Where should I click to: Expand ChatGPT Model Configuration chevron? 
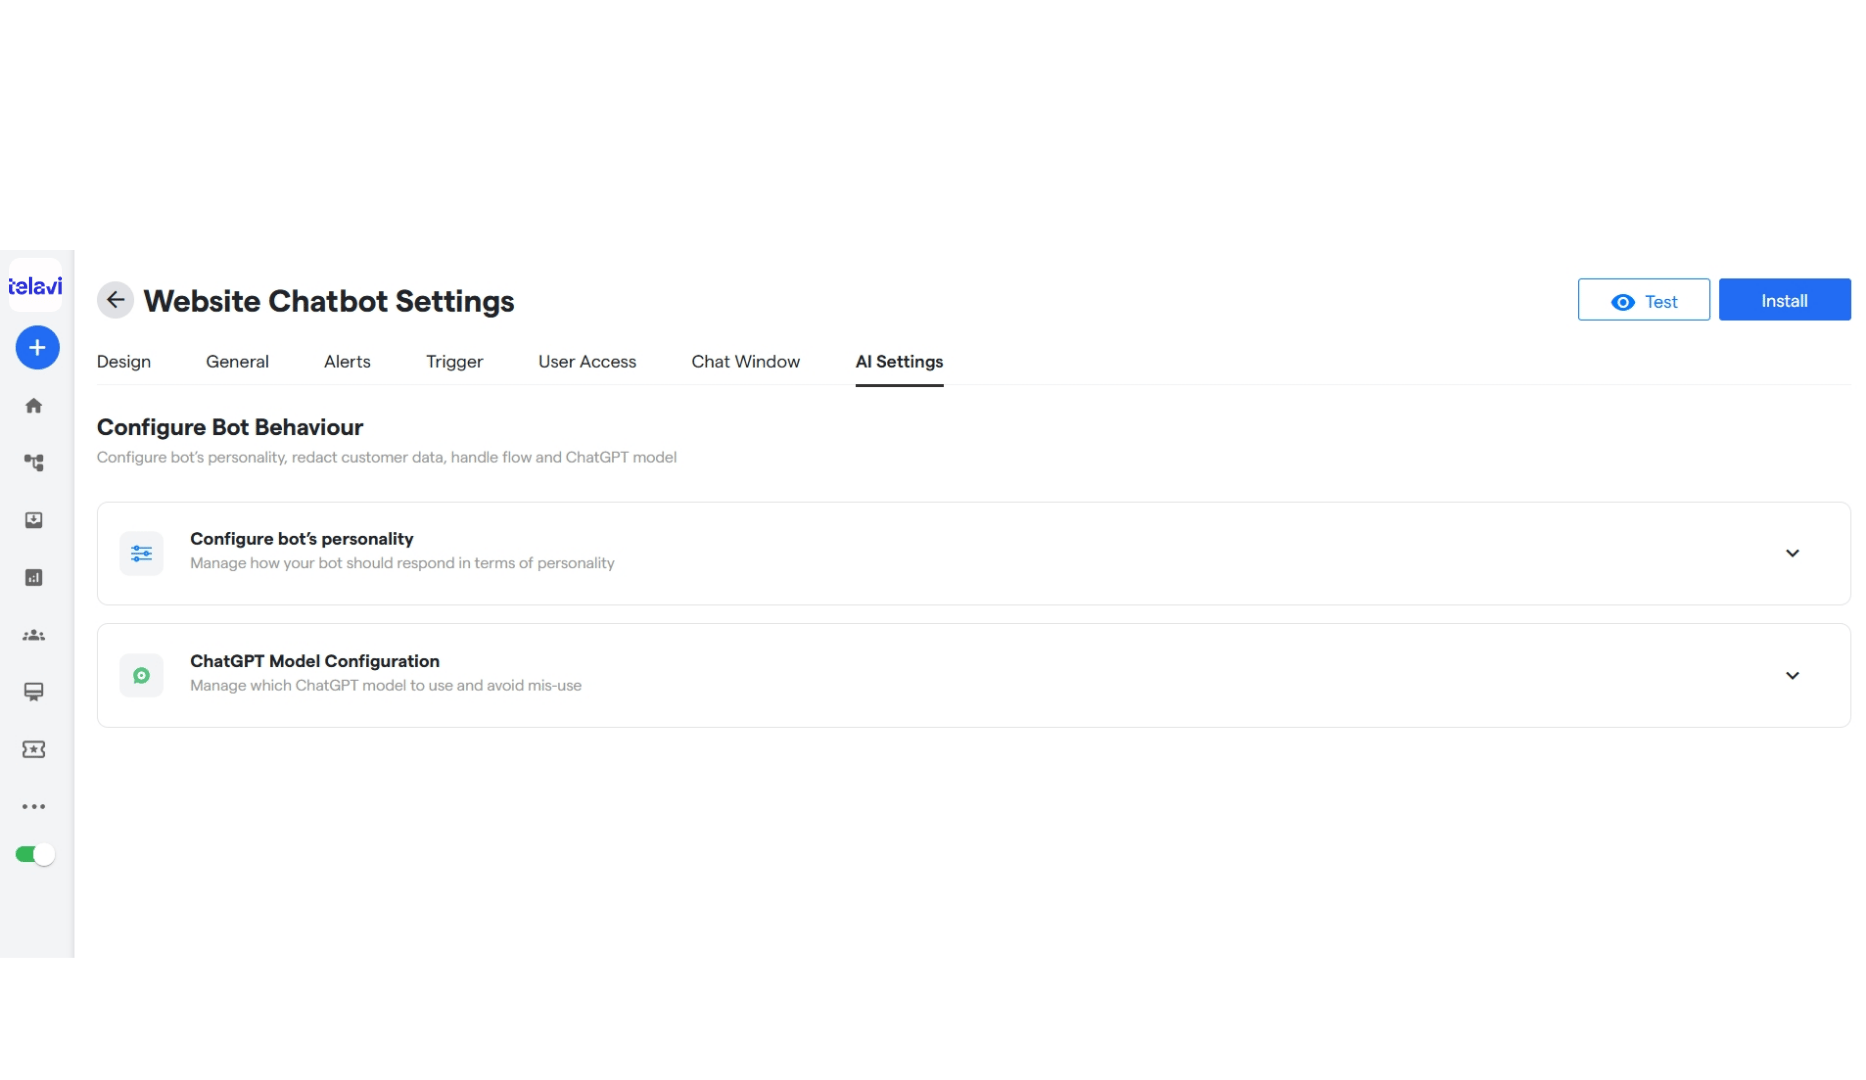pyautogui.click(x=1792, y=676)
